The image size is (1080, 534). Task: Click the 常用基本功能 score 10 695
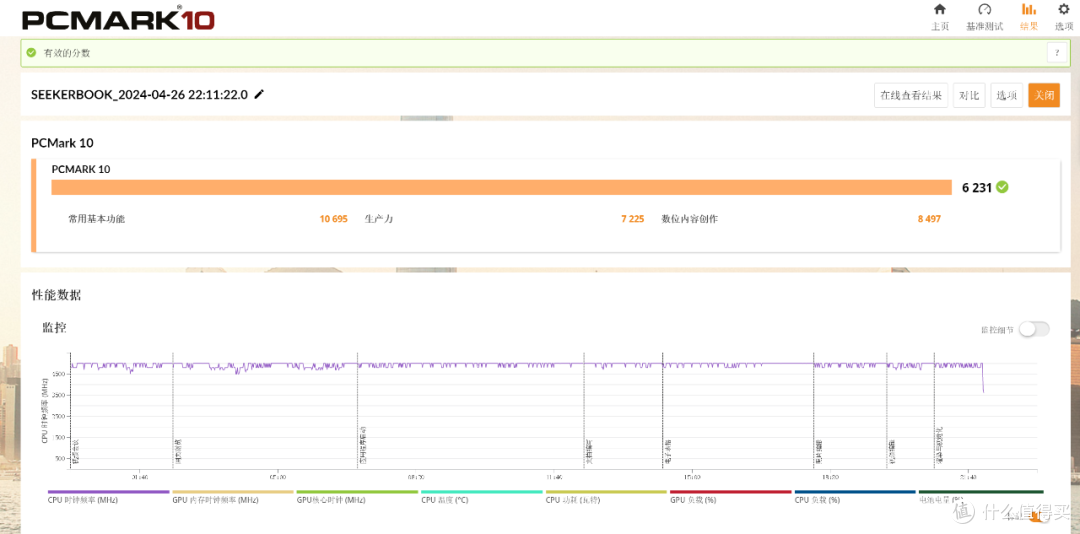[333, 219]
